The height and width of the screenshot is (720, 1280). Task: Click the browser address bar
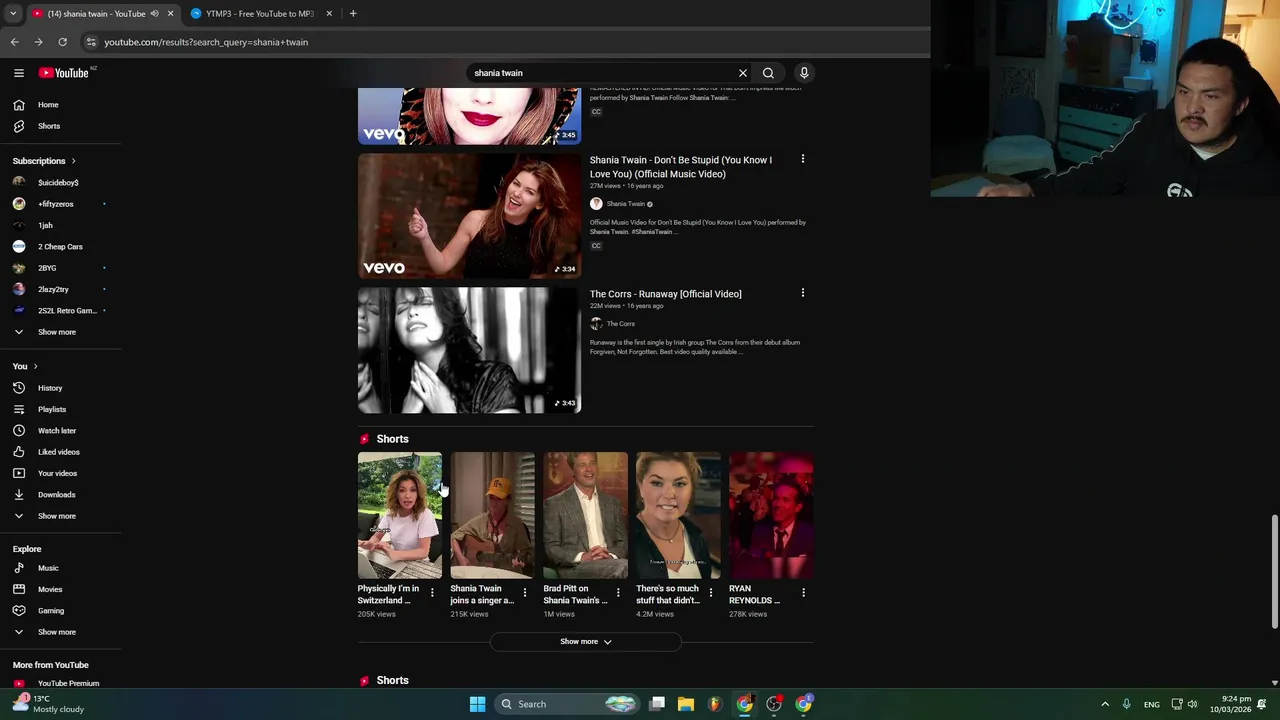[500, 42]
